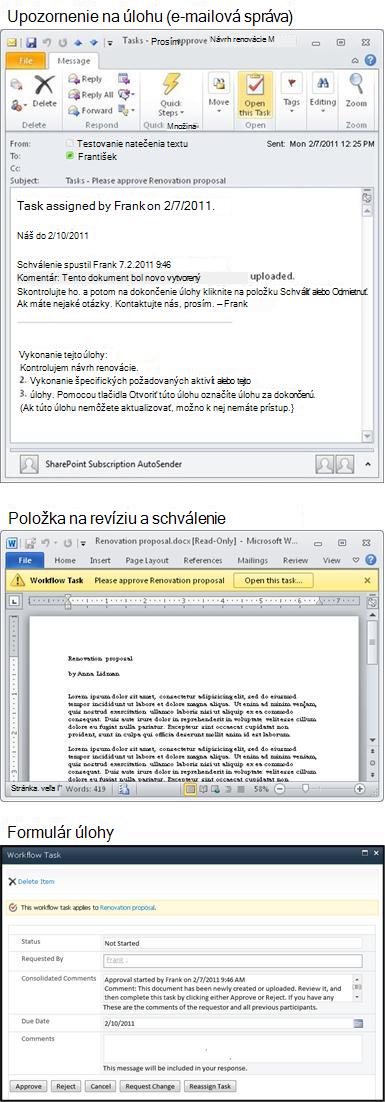Screen dimensions: 385x1102
Task: Delete the message with the X Delete button
Action: point(44,91)
